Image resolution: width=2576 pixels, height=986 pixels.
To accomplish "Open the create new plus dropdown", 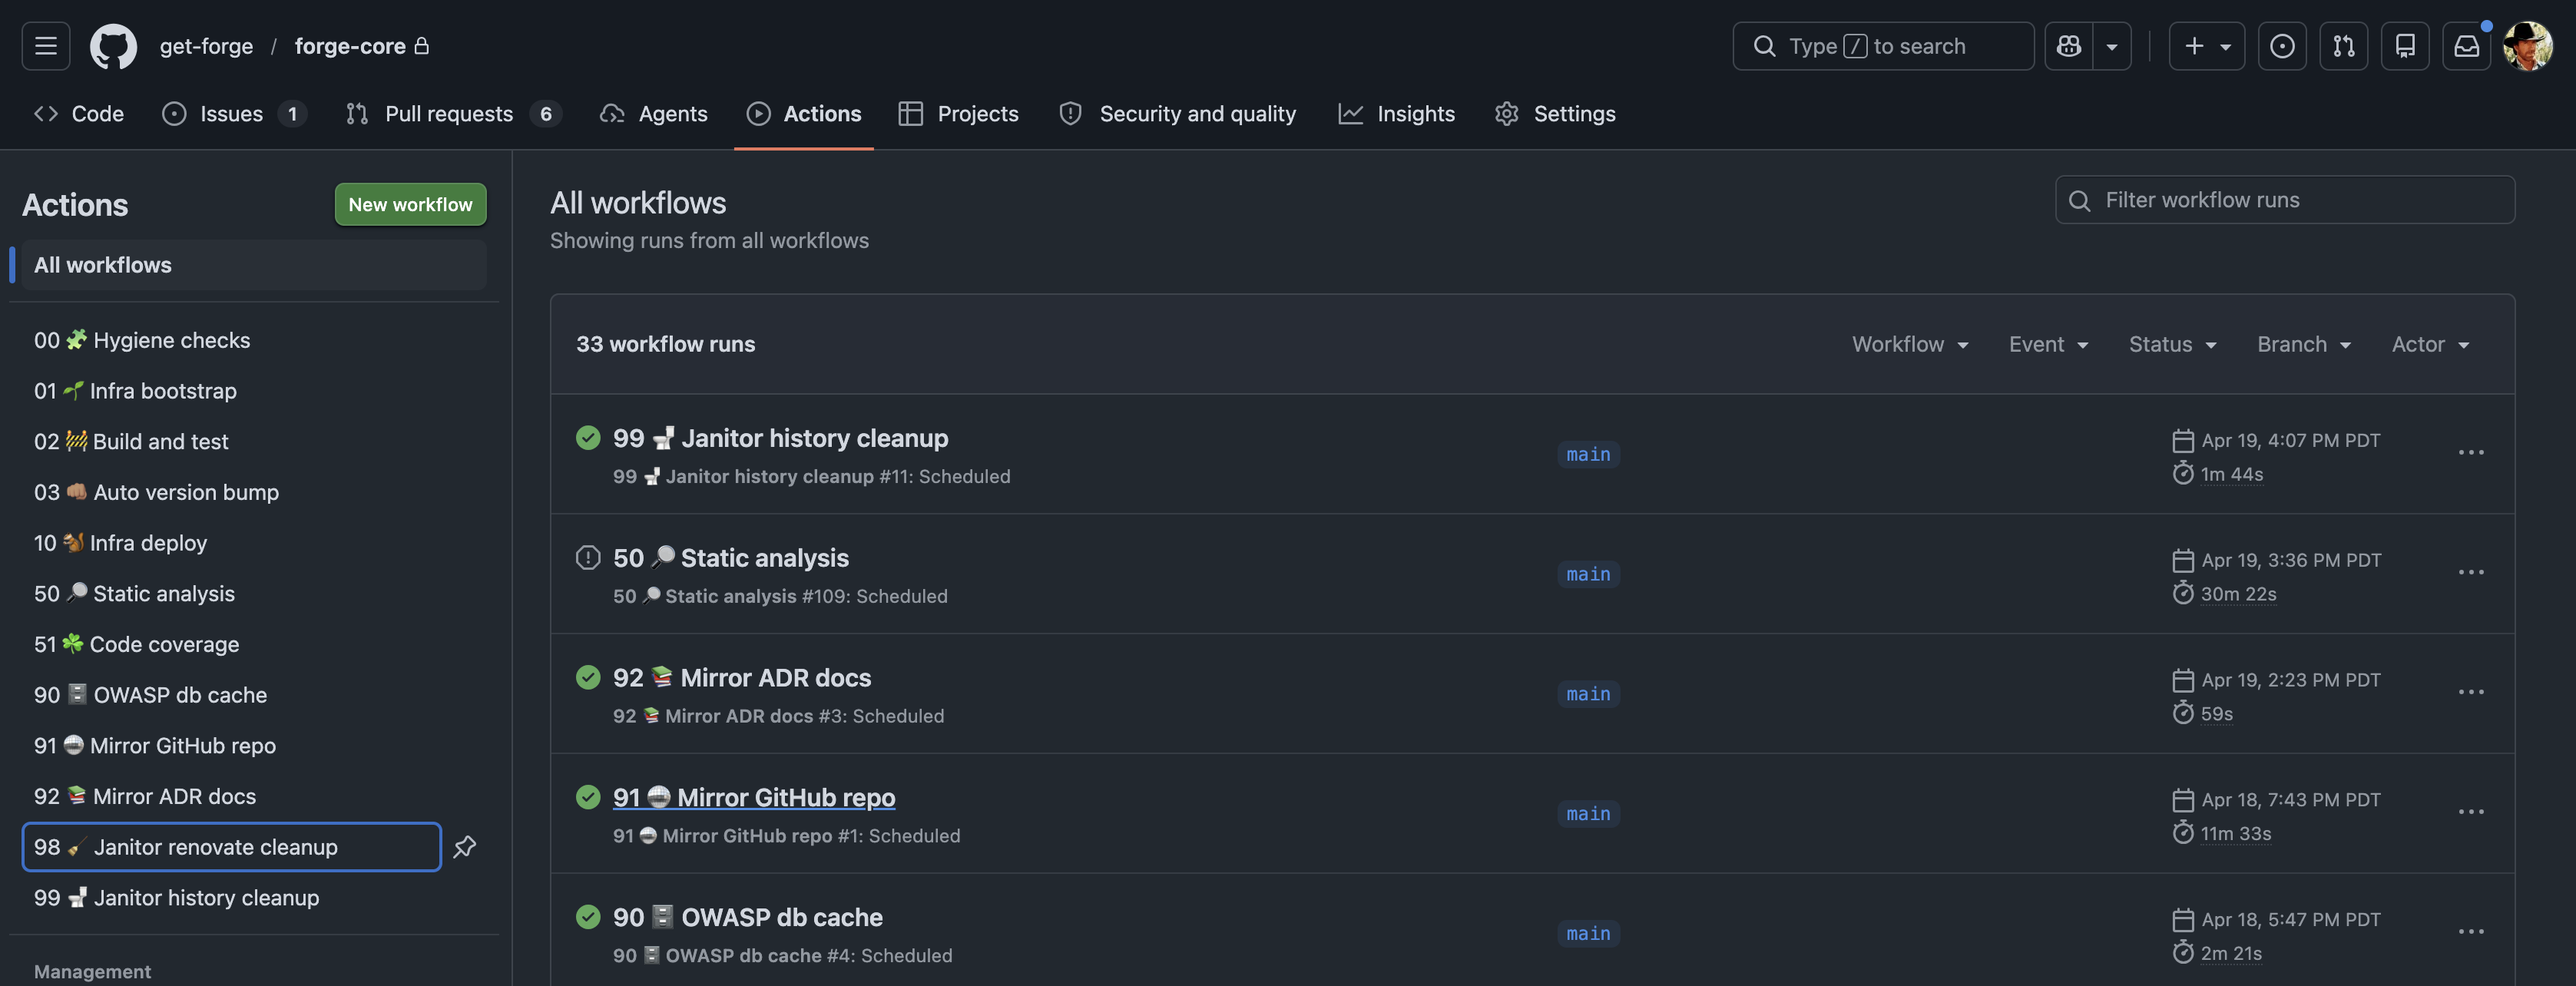I will [x=2206, y=46].
